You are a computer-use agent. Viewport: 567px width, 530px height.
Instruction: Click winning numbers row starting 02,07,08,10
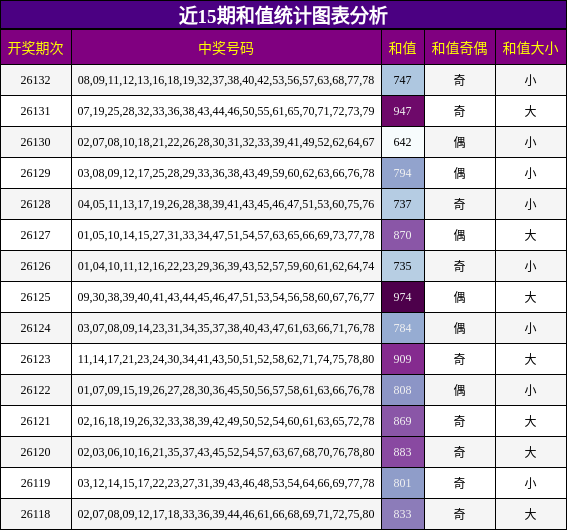(x=226, y=142)
